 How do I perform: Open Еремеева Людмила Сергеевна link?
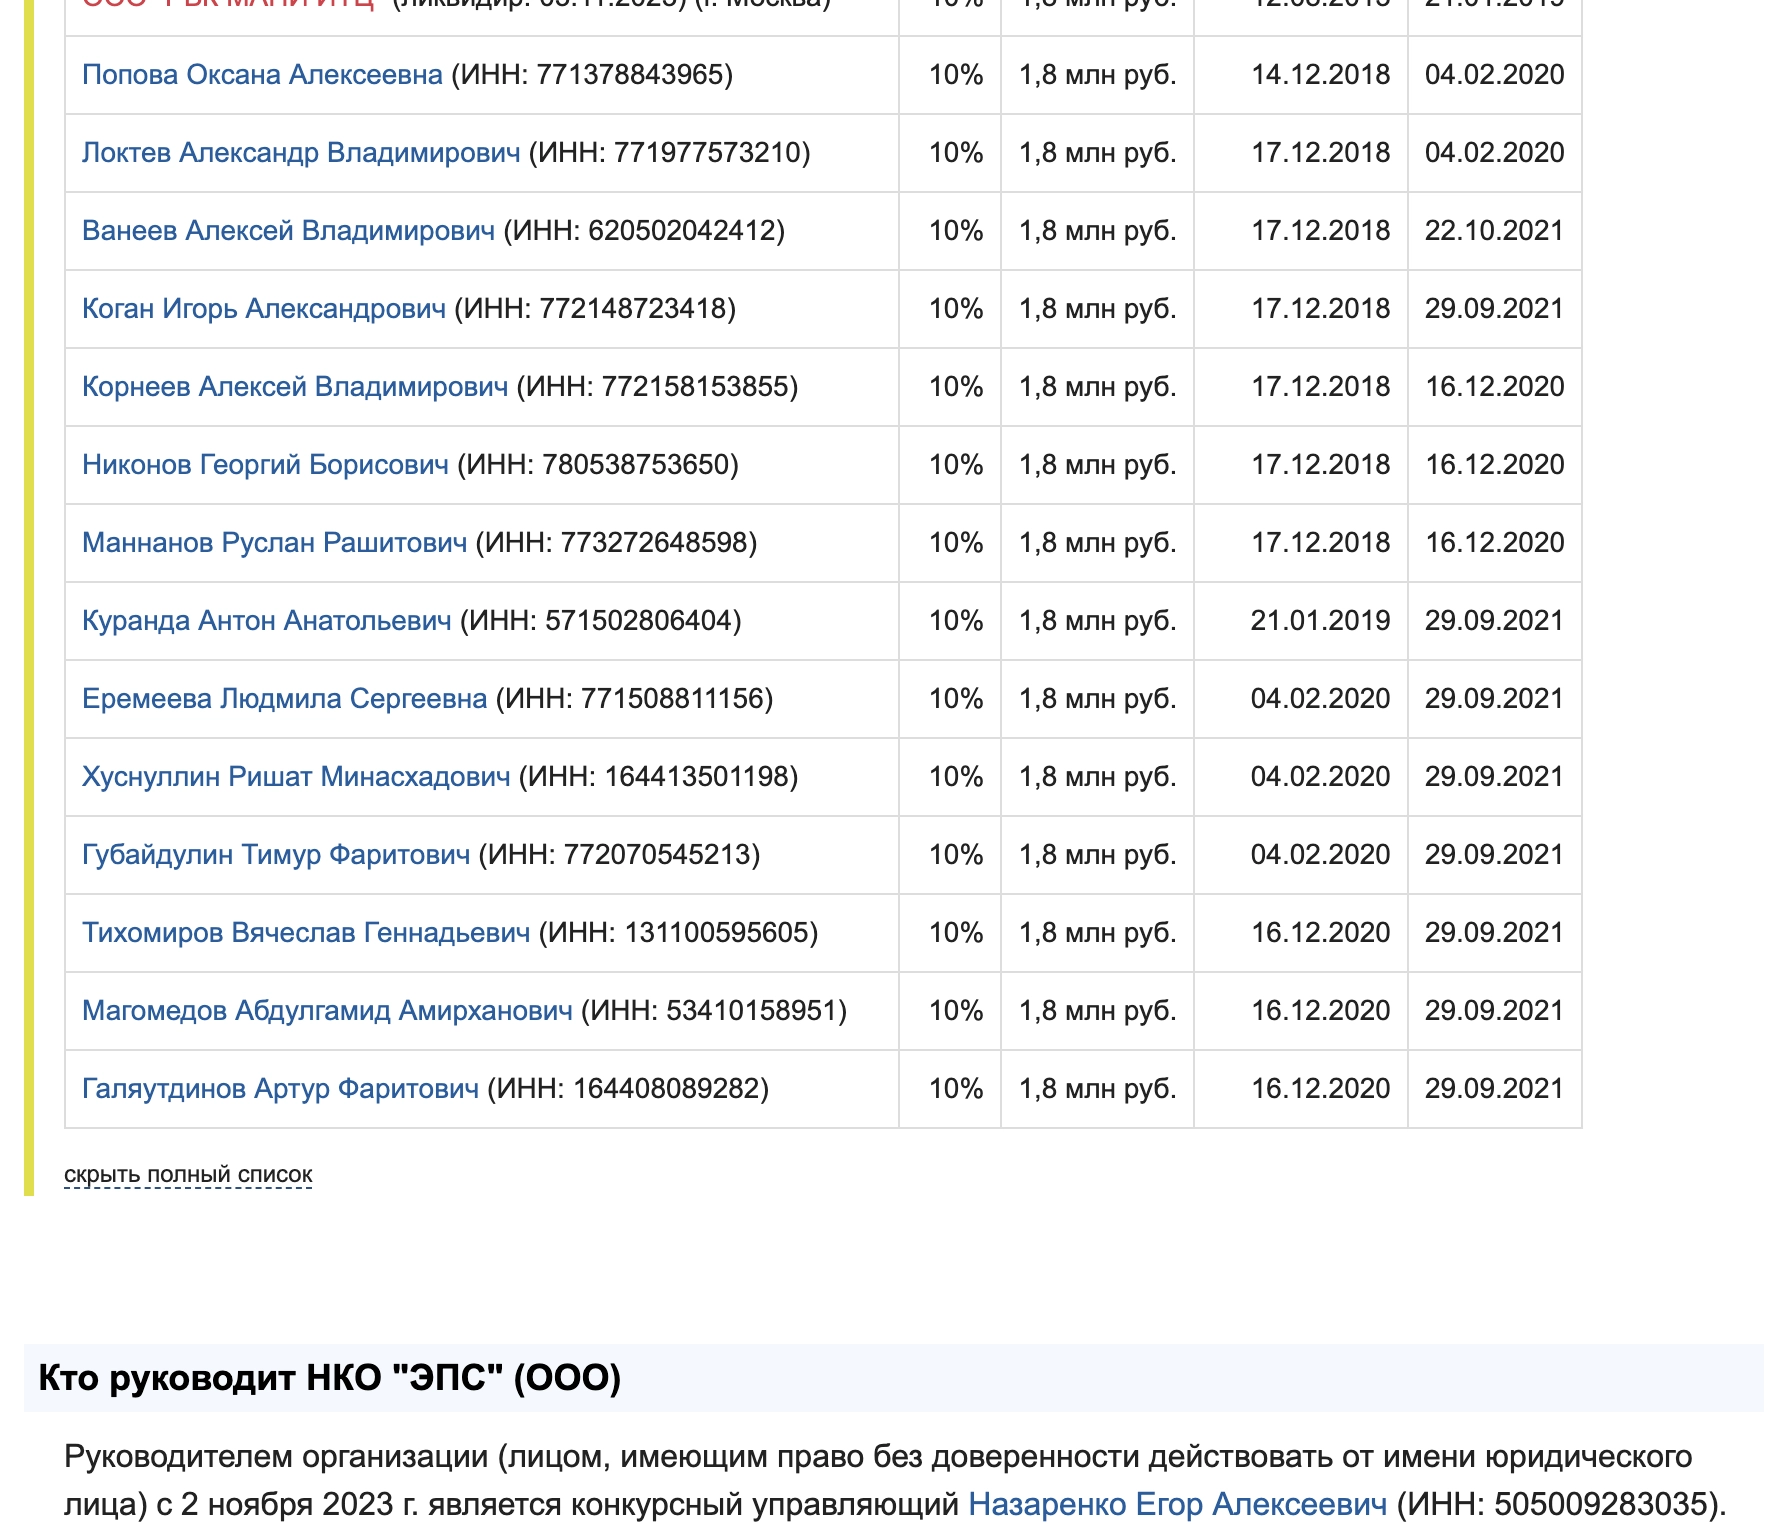[285, 699]
